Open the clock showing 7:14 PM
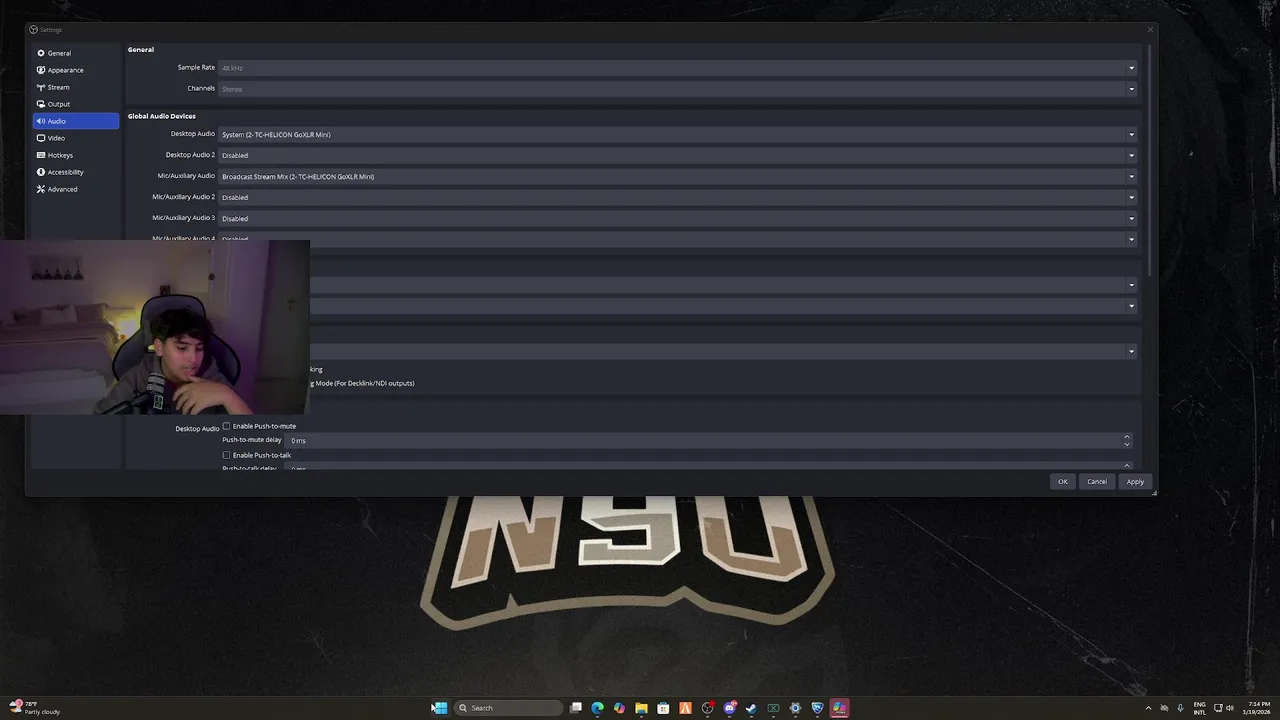This screenshot has width=1280, height=720. (1259, 708)
